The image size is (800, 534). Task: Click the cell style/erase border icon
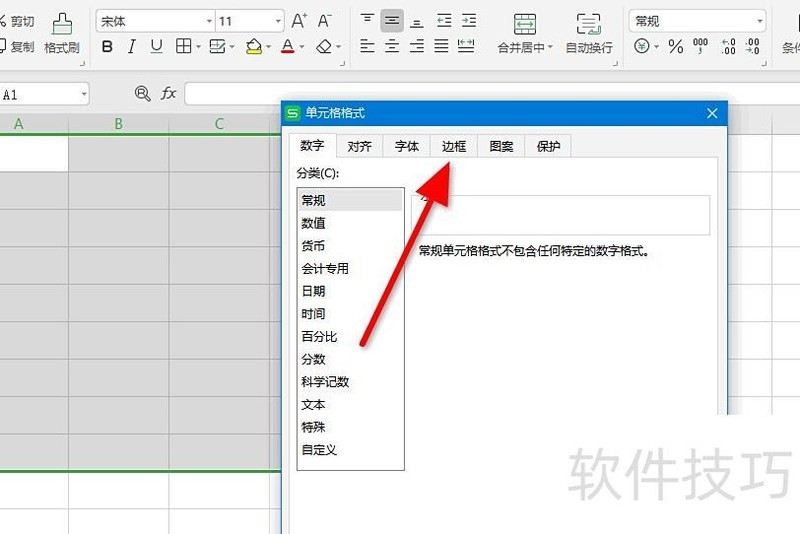[217, 47]
